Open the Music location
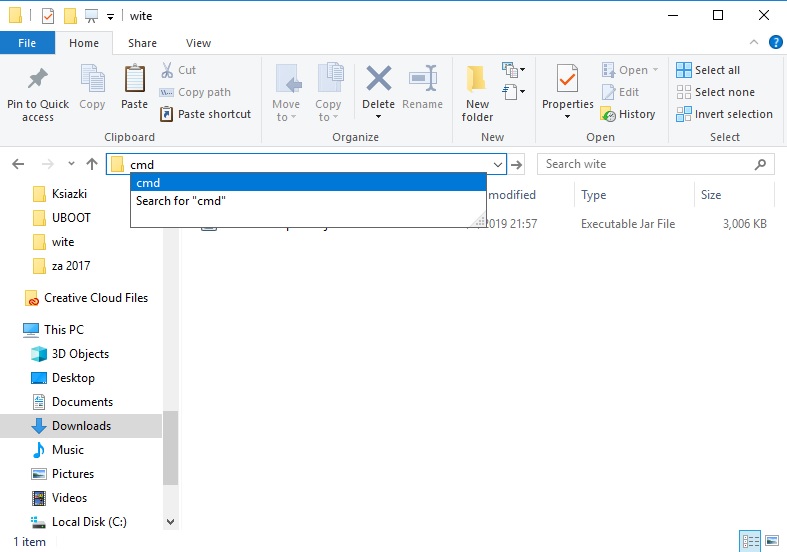787x552 pixels. pos(58,450)
